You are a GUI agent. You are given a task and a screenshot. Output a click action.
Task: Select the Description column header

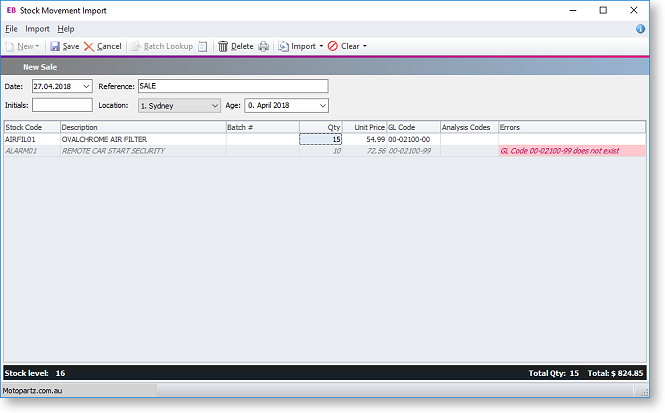(143, 127)
